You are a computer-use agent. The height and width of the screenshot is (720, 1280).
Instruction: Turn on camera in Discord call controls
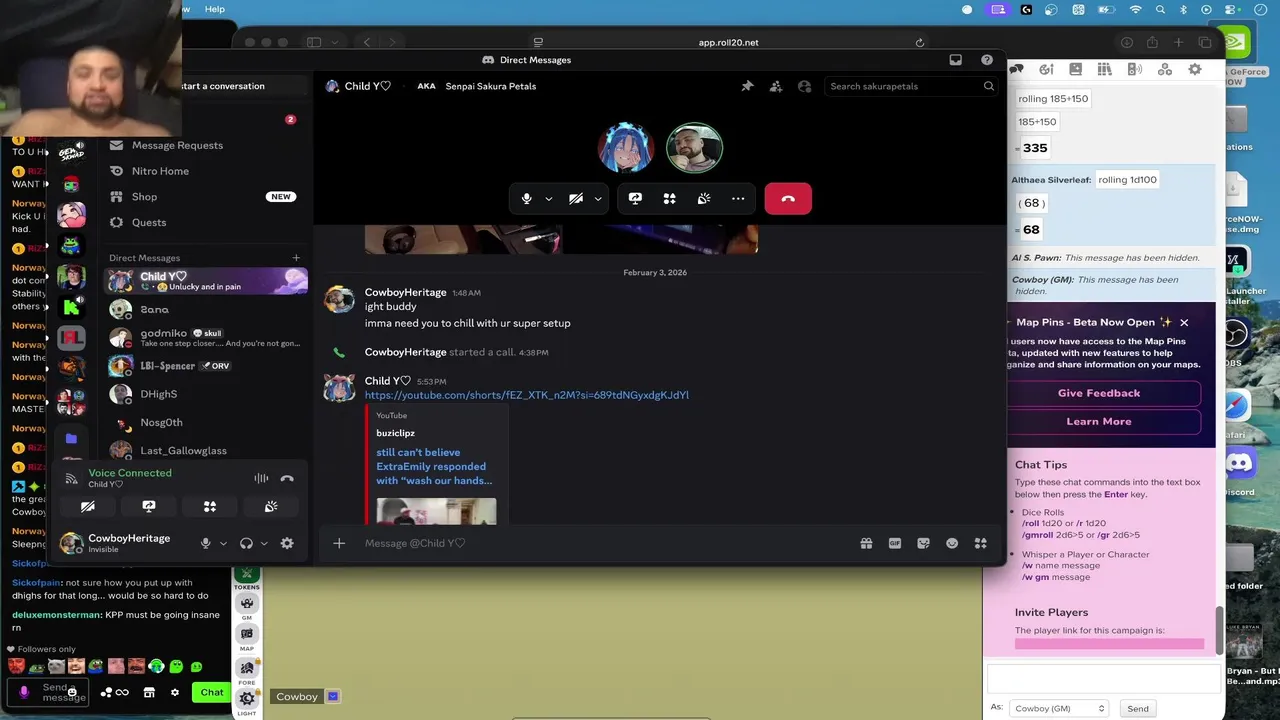coord(576,199)
